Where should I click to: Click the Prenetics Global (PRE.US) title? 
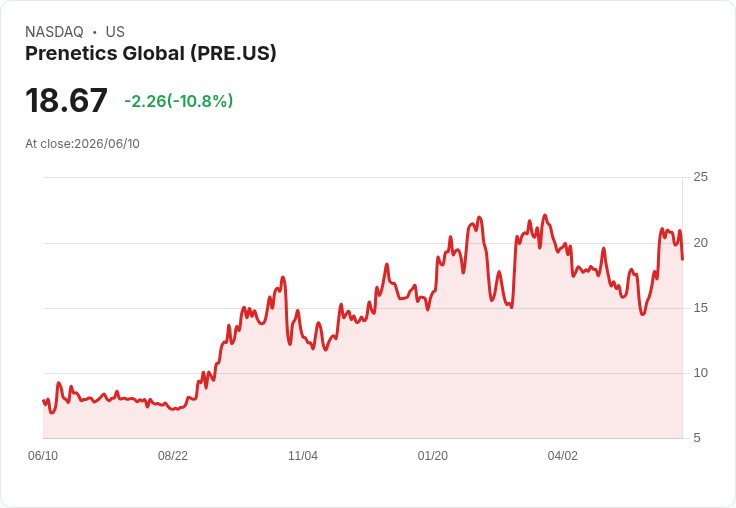click(x=151, y=54)
